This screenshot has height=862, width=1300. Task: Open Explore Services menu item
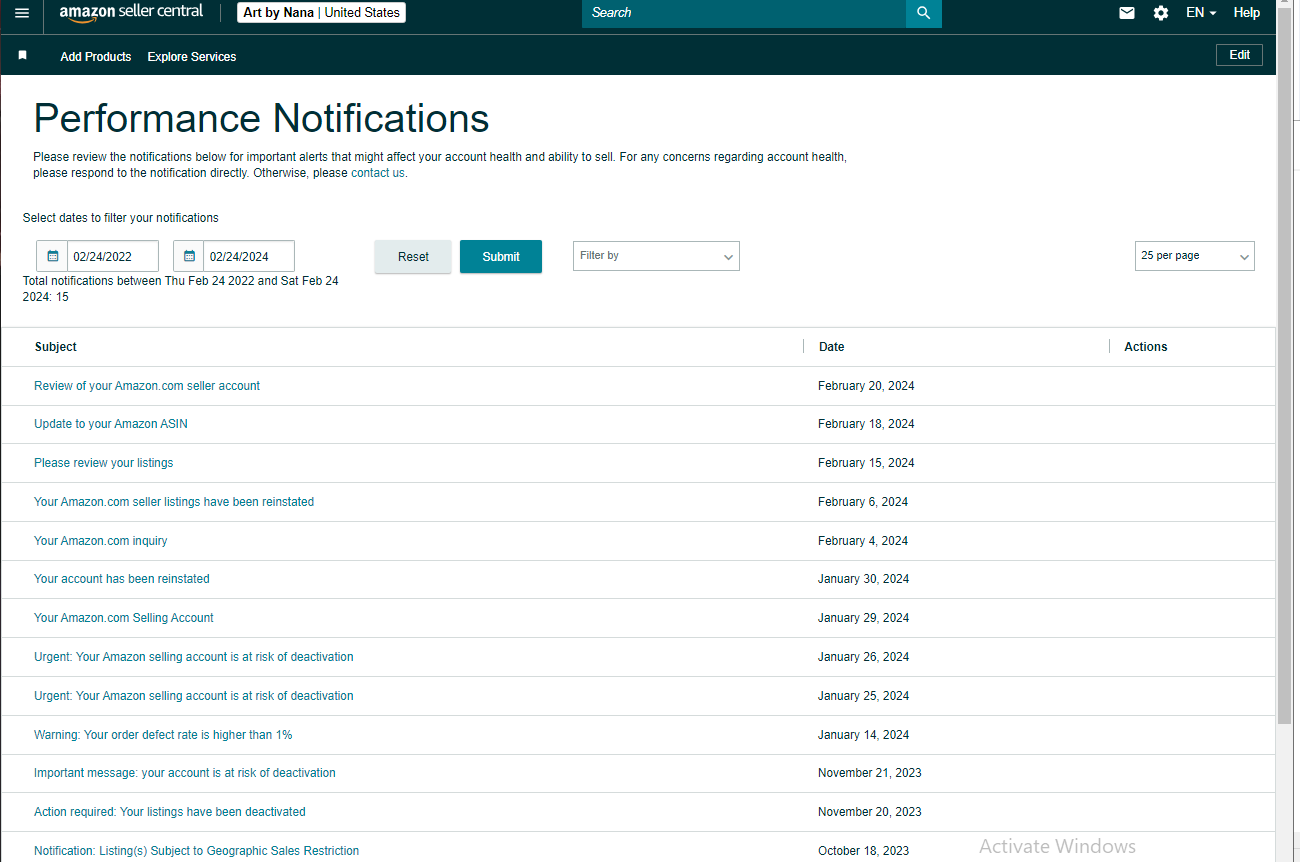coord(192,57)
